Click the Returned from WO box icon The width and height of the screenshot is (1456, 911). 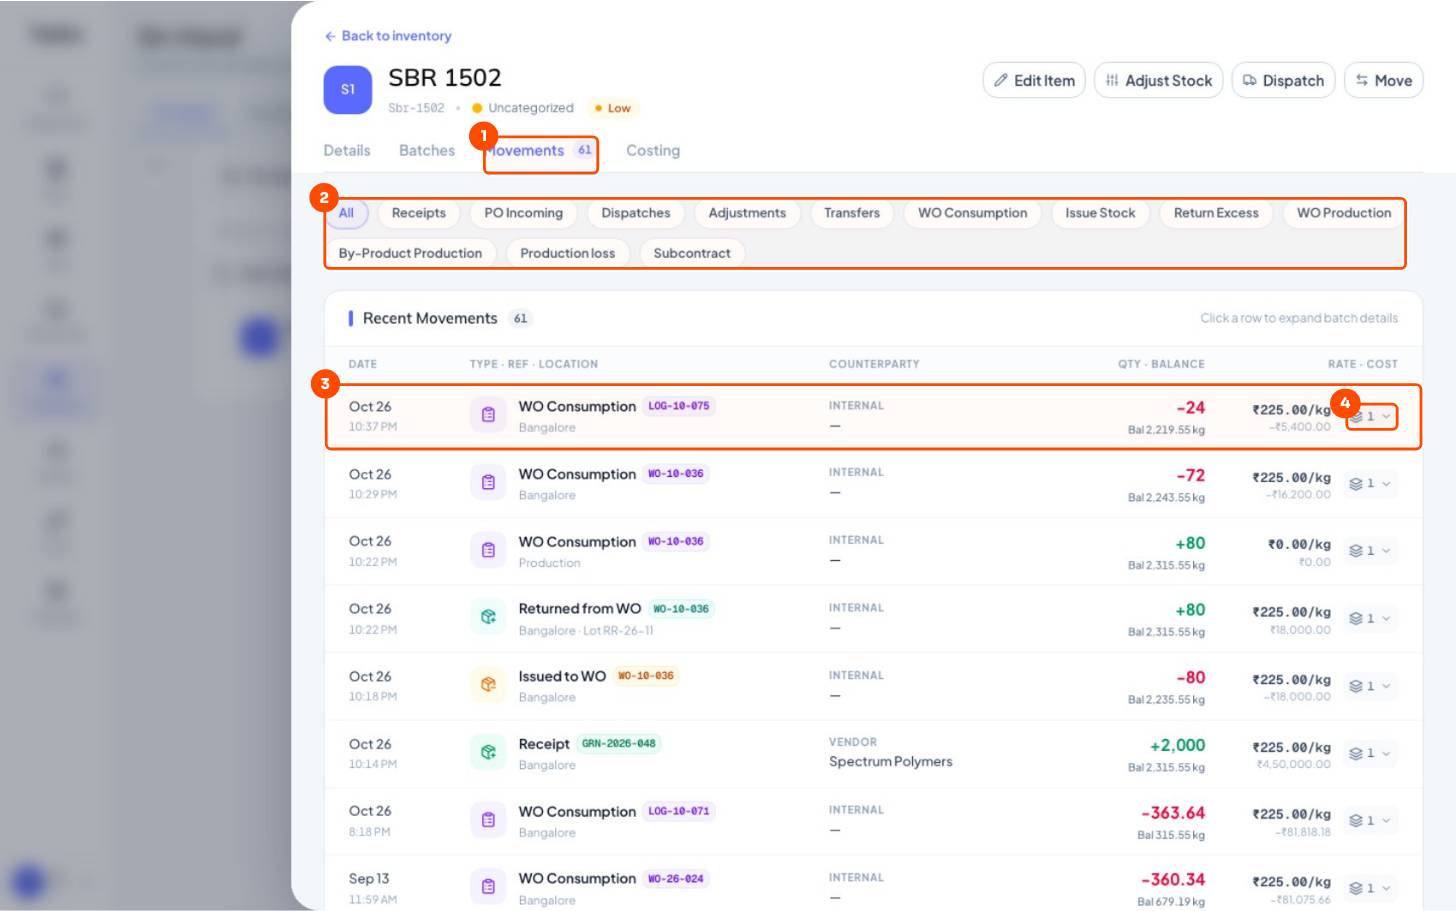click(488, 618)
